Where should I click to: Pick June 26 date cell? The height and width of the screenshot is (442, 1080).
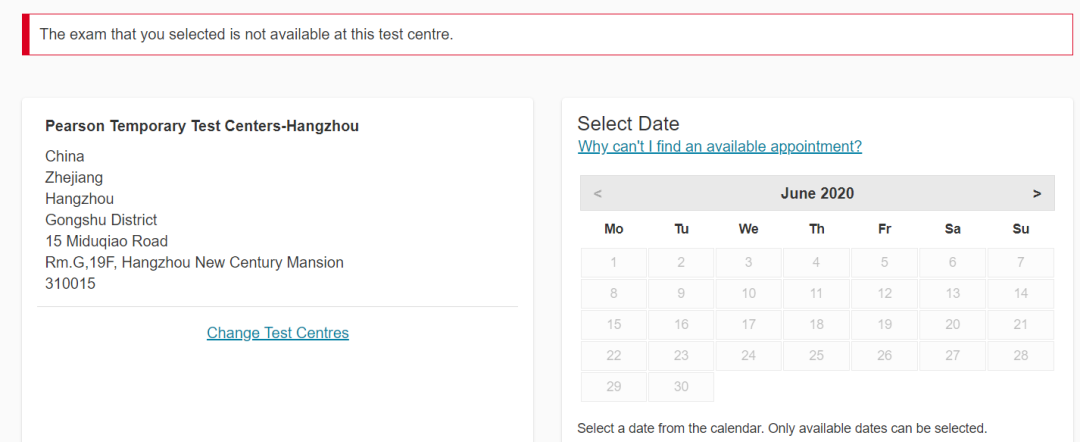tap(884, 356)
